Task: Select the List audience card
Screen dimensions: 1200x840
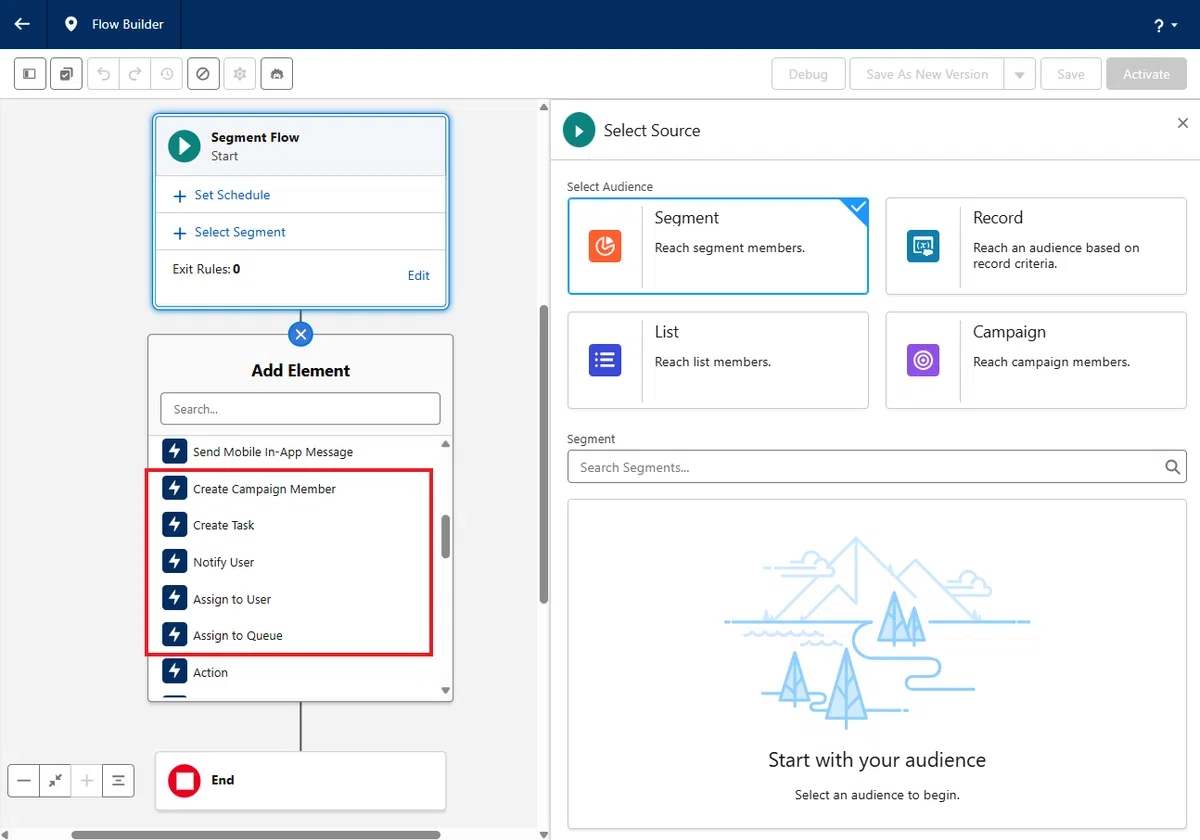Action: (718, 360)
